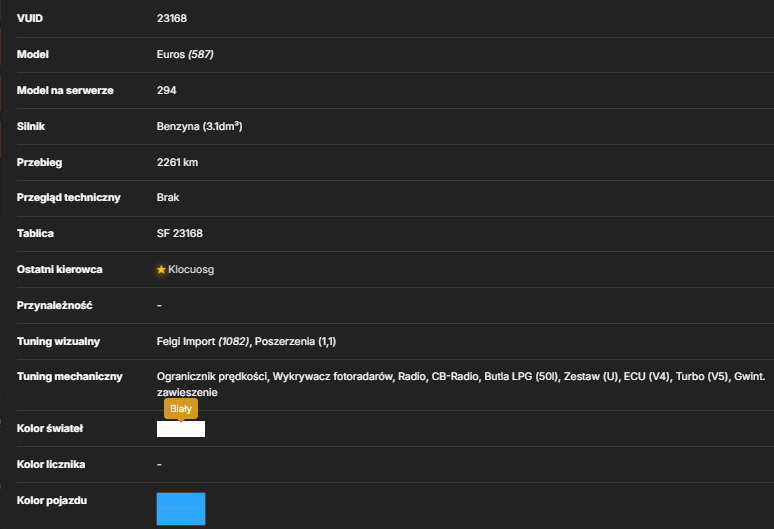The height and width of the screenshot is (529, 774).
Task: Click the Turbo (V5) tuning entry
Action: pos(702,377)
